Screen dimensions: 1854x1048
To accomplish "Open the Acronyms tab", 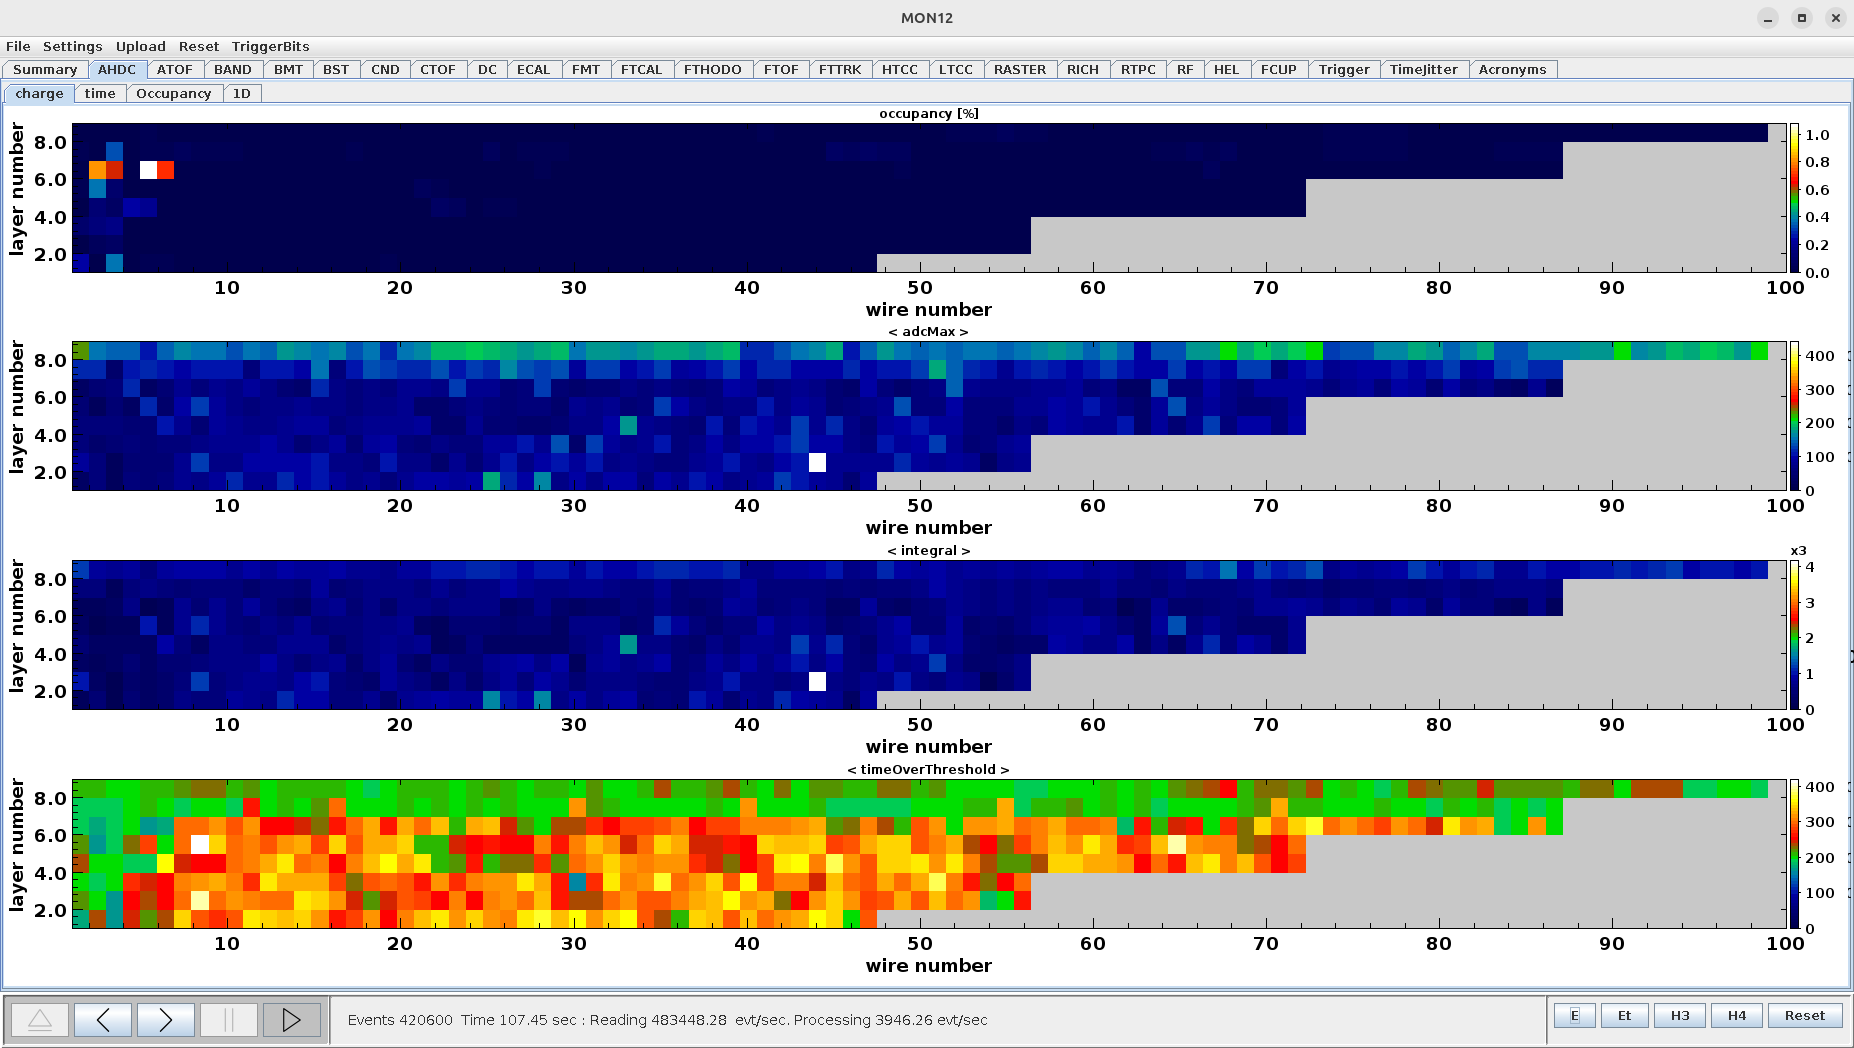I will coord(1513,69).
